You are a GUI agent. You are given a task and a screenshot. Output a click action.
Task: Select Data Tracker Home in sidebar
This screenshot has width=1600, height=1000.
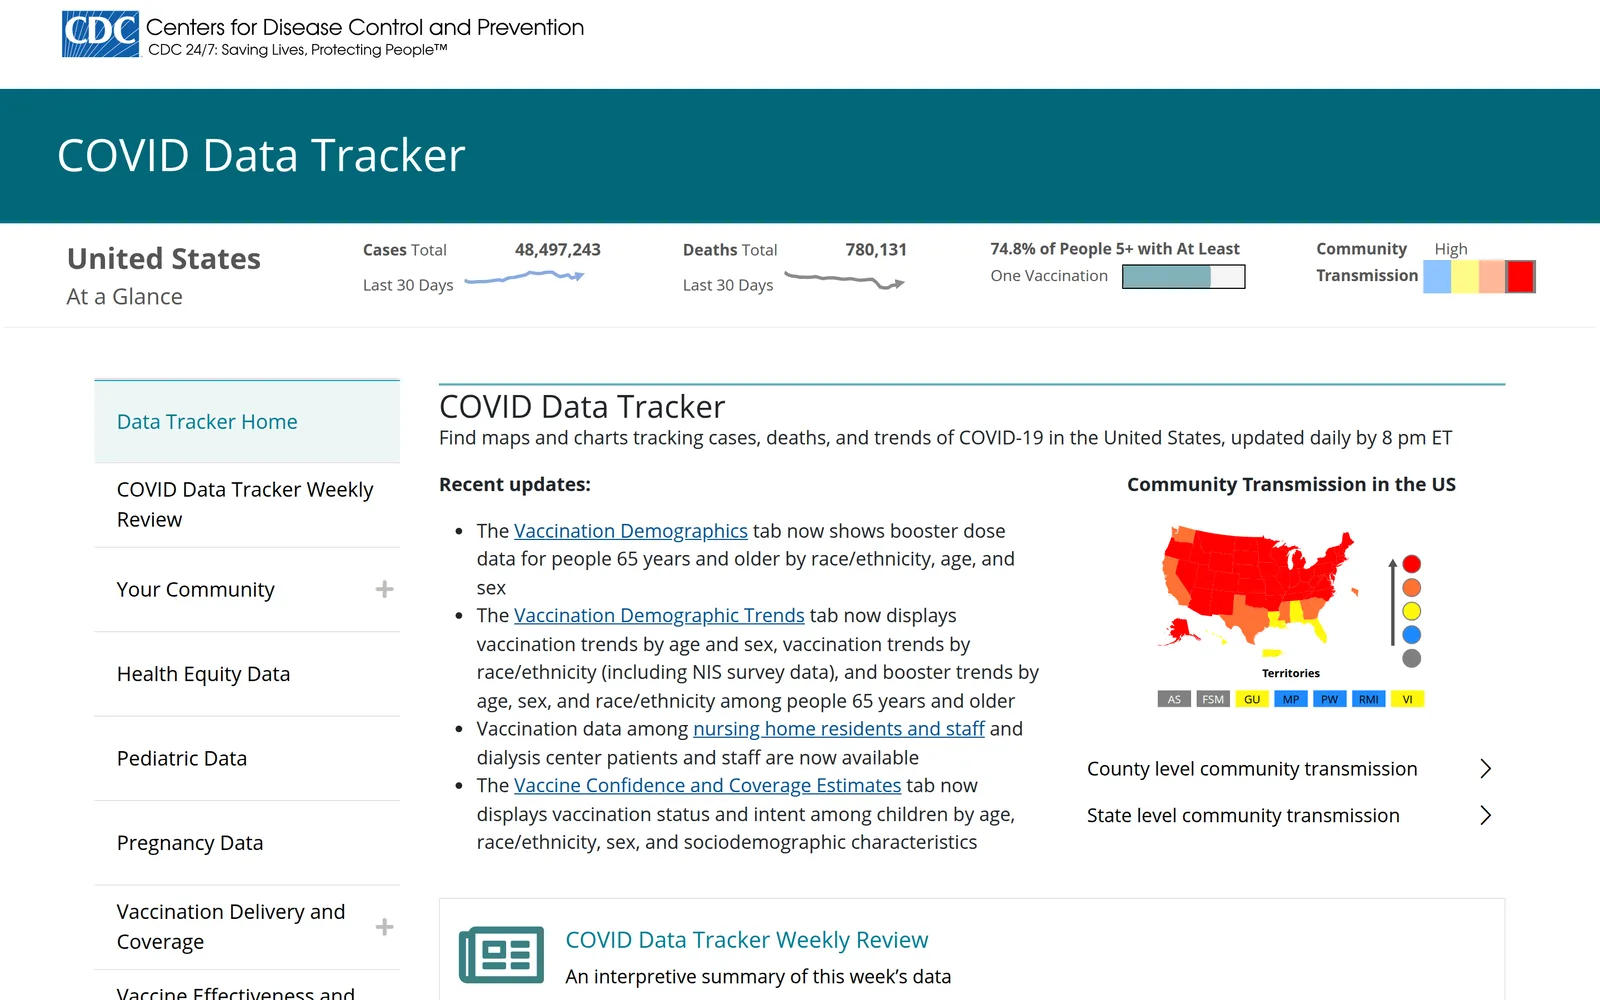[247, 422]
